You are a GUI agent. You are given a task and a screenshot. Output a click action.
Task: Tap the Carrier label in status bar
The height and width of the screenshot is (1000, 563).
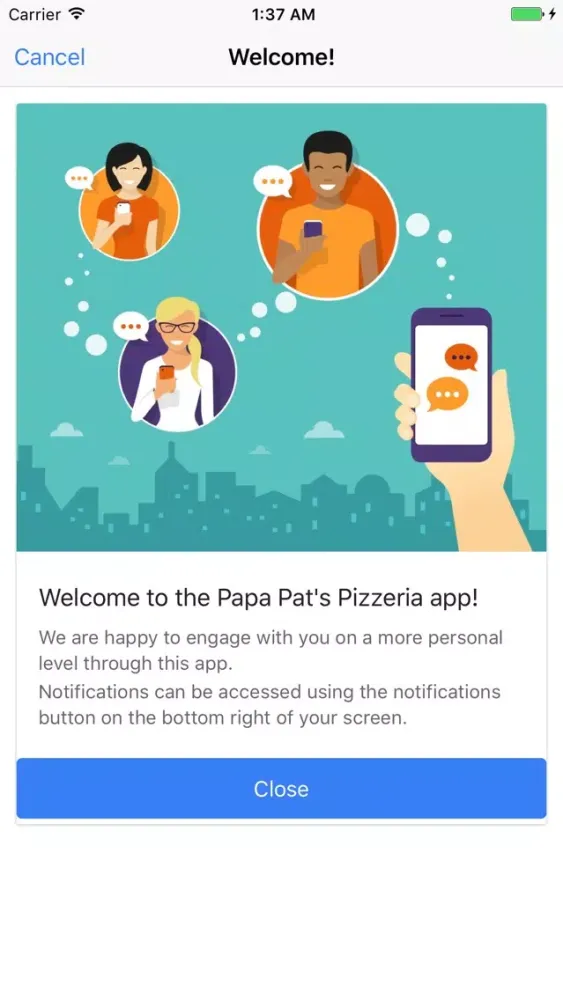35,14
